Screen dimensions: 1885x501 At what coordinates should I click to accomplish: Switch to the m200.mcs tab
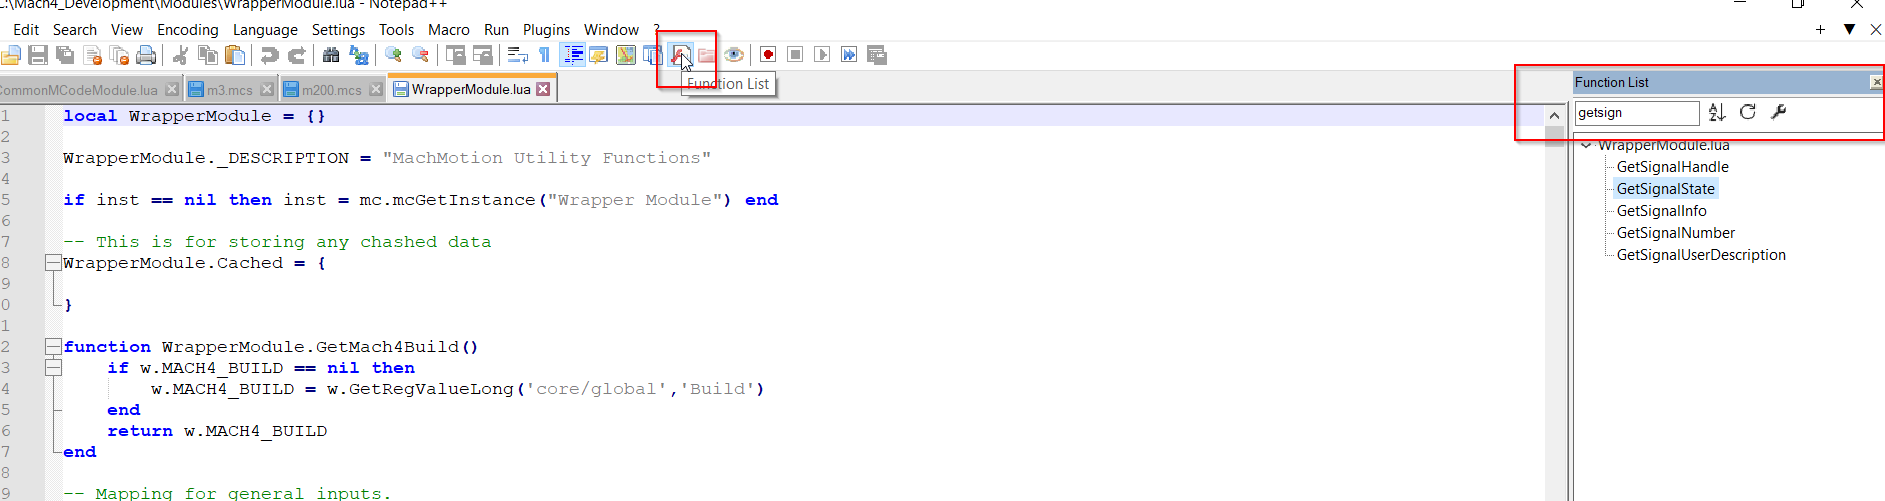[x=331, y=90]
